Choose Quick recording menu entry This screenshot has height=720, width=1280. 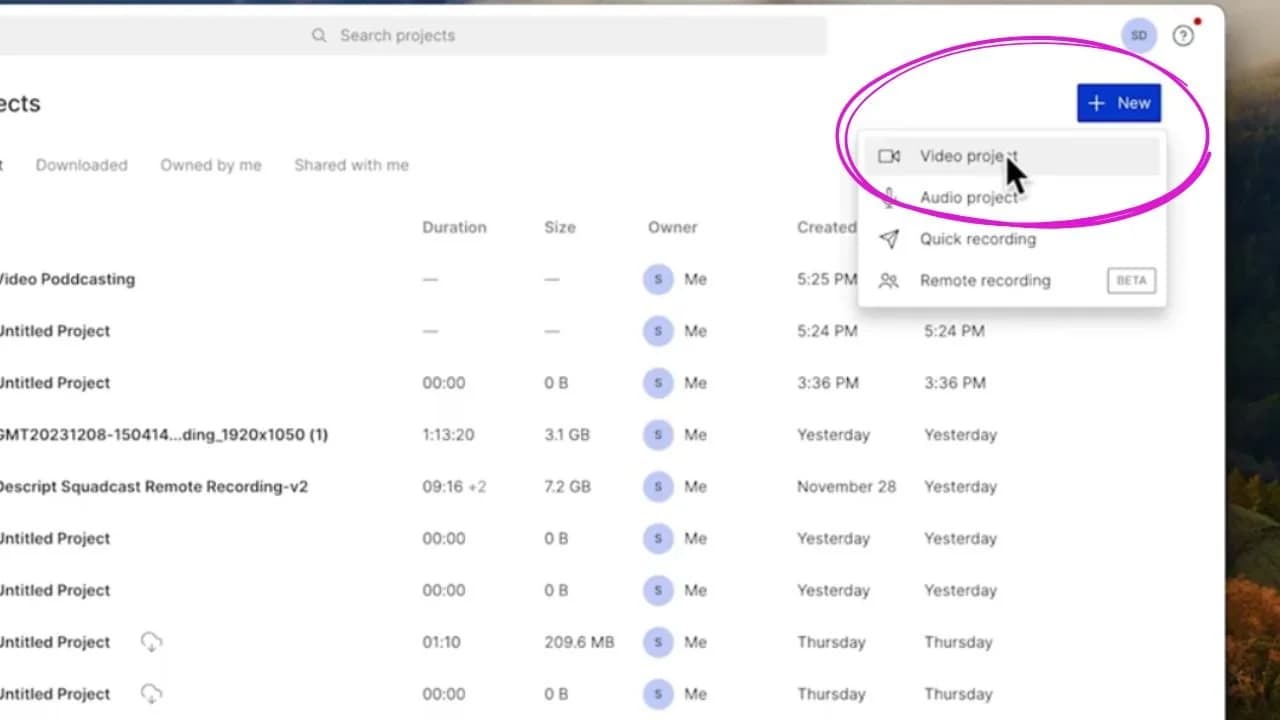[x=1012, y=239]
